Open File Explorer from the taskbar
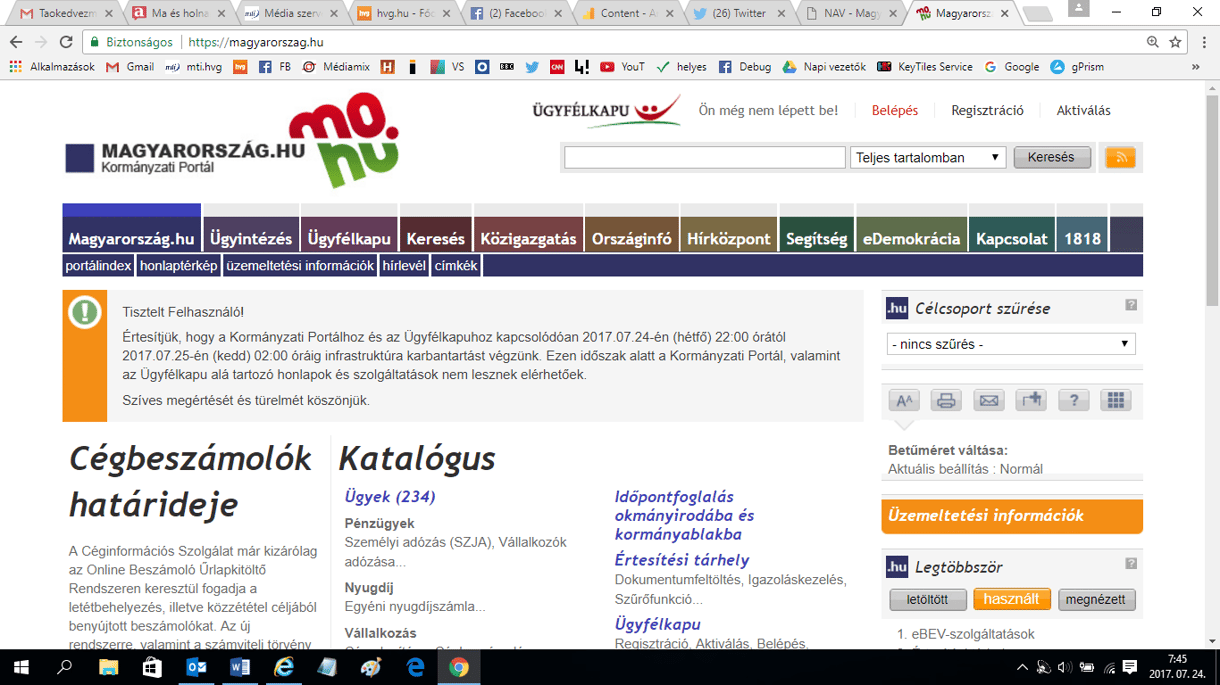This screenshot has width=1220, height=685. tap(108, 667)
